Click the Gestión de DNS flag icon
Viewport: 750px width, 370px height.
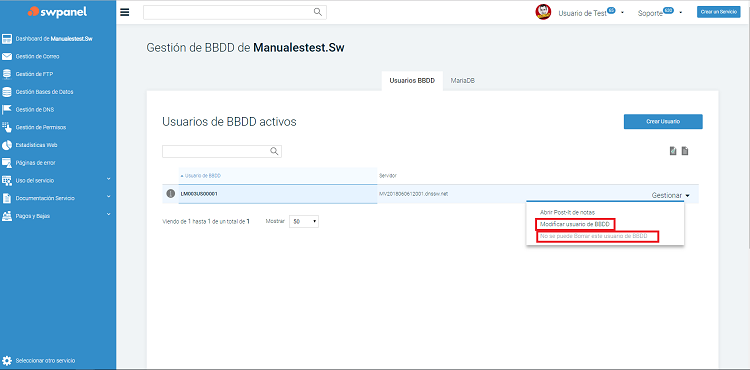point(7,109)
